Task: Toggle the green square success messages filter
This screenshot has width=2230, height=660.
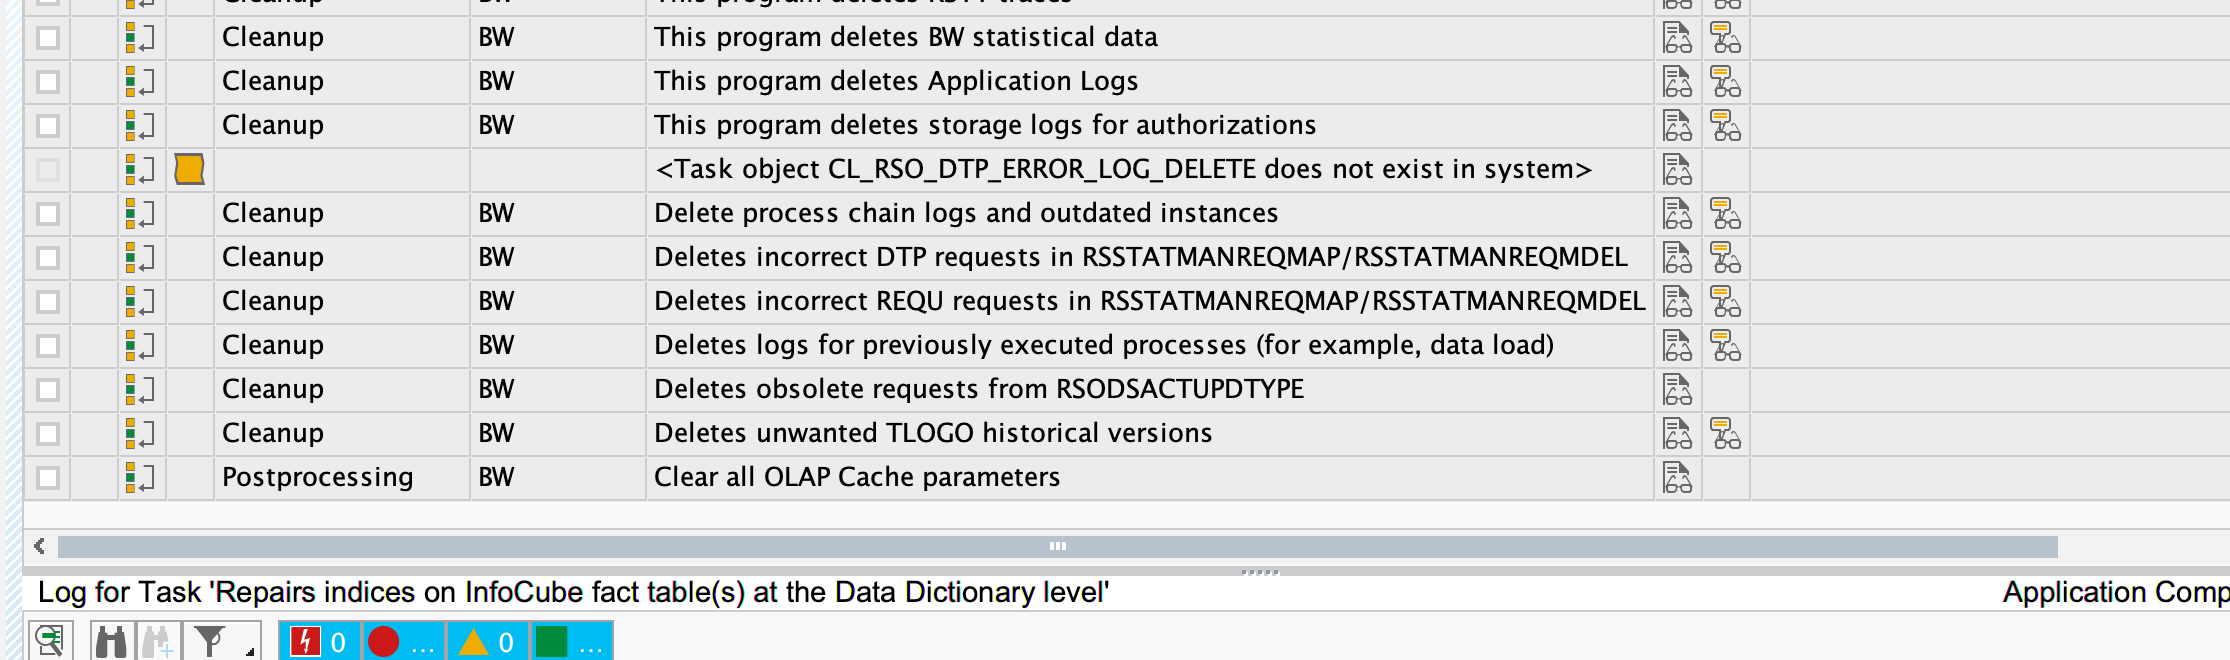Action: [x=570, y=641]
